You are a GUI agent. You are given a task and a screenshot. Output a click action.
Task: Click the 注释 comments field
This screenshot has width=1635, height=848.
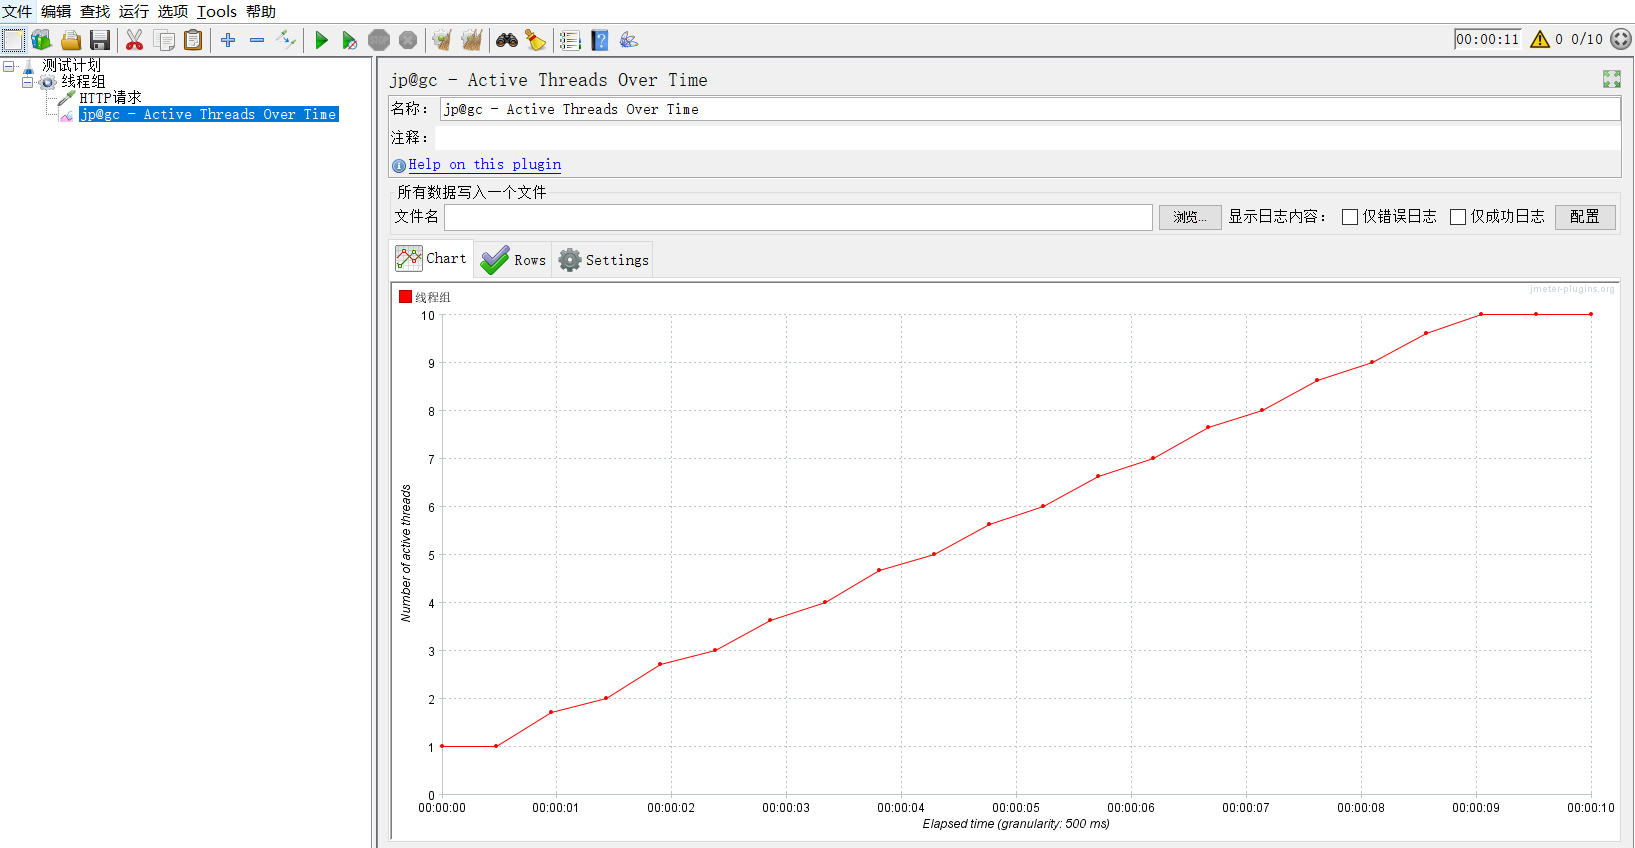[1028, 137]
